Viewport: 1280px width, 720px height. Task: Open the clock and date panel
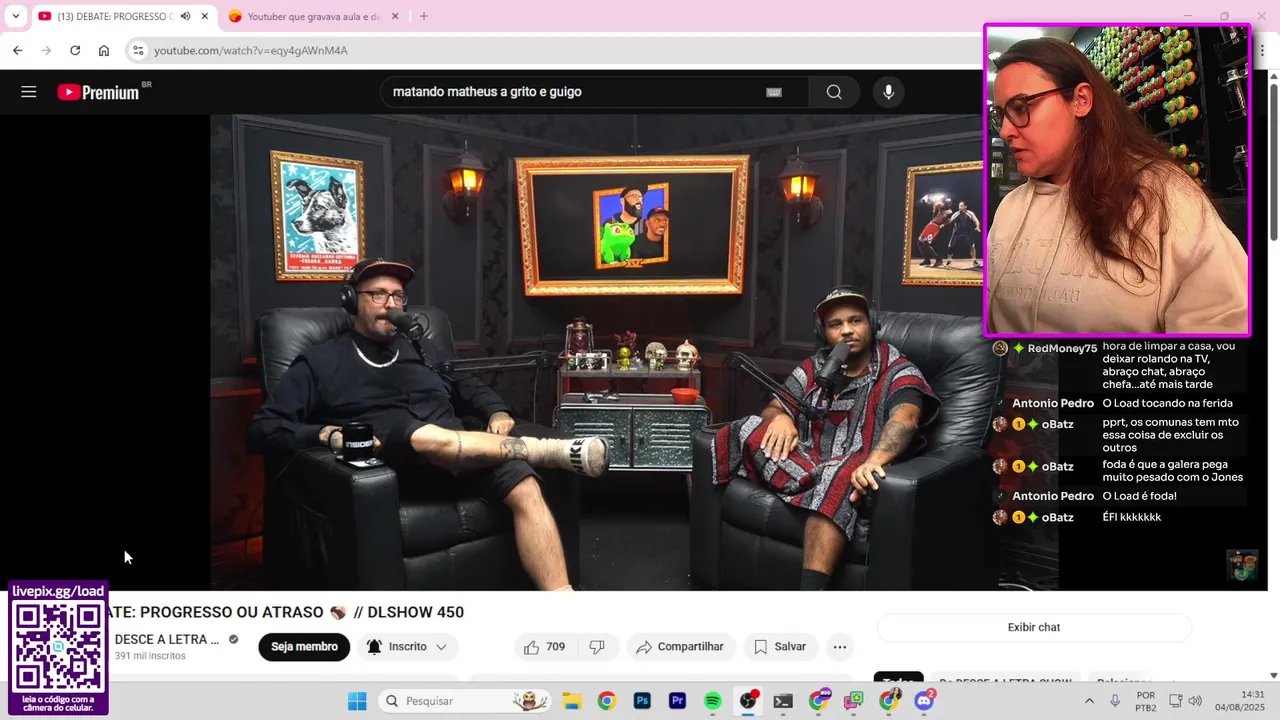click(1239, 701)
